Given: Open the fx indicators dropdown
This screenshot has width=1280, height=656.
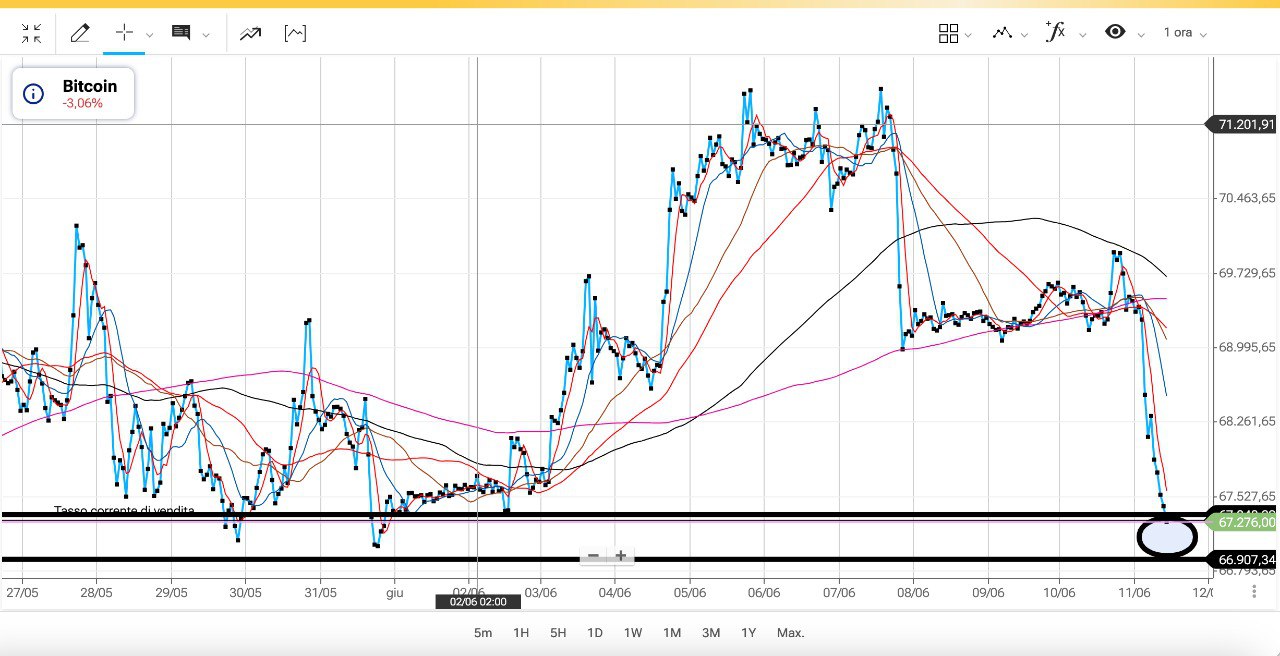Looking at the screenshot, I should pyautogui.click(x=1085, y=35).
